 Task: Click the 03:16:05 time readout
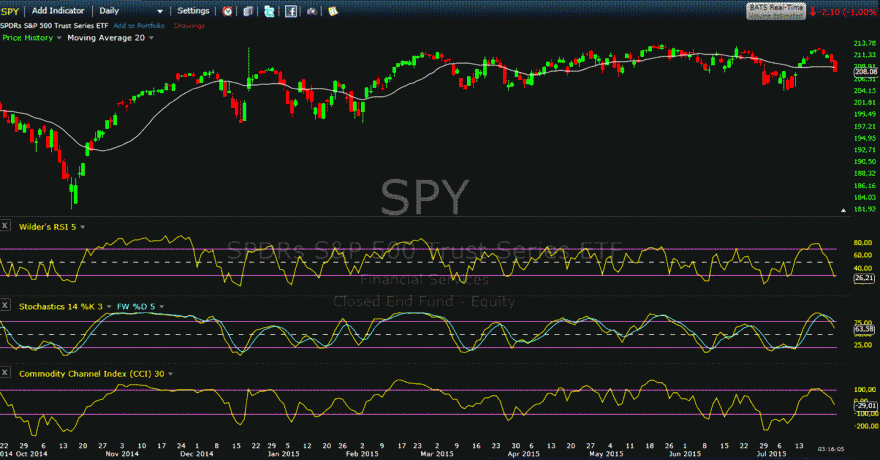831,449
